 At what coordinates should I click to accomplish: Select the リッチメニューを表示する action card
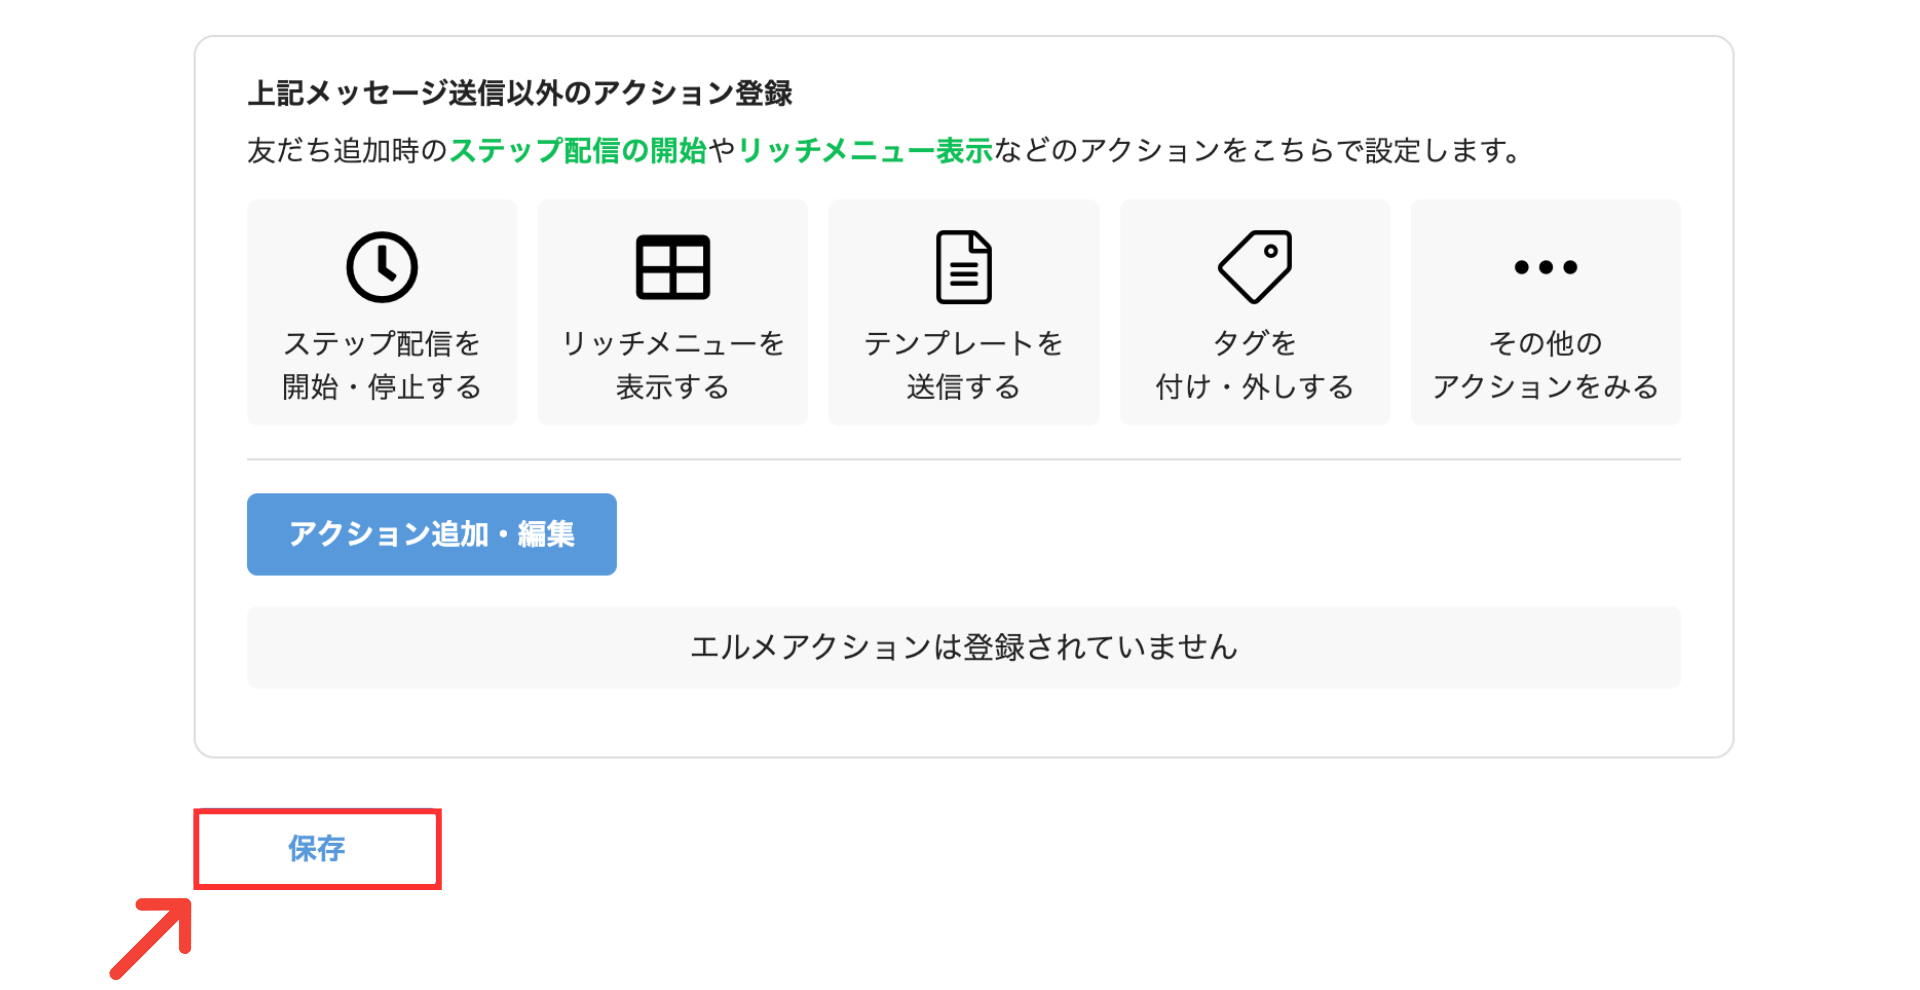672,312
